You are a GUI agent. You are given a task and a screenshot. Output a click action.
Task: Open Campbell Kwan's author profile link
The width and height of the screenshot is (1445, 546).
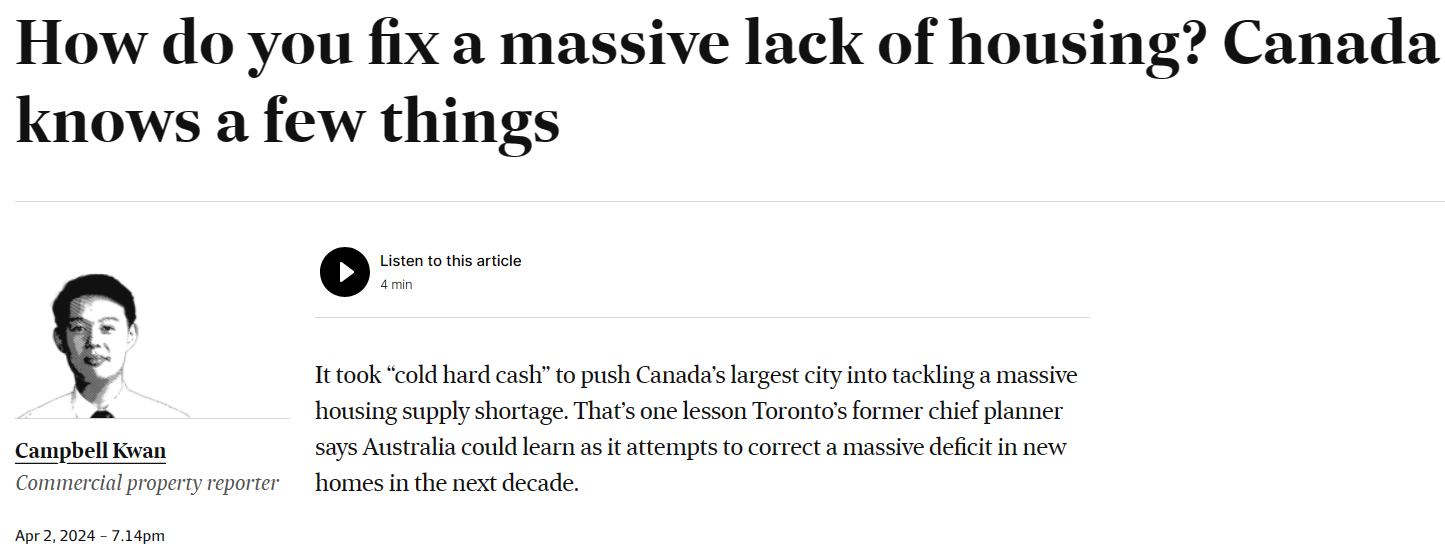(91, 452)
